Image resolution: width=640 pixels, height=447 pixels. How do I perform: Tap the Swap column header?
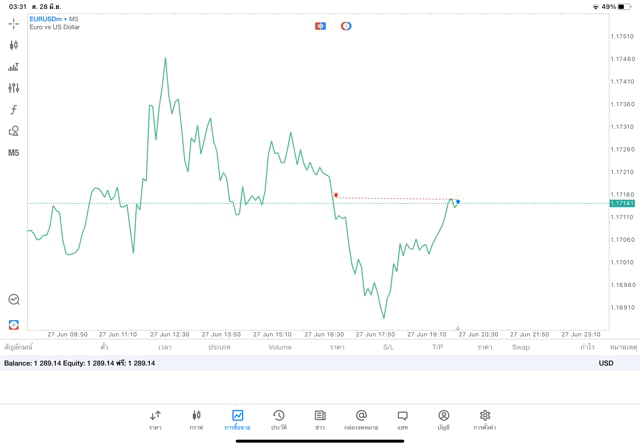521,347
